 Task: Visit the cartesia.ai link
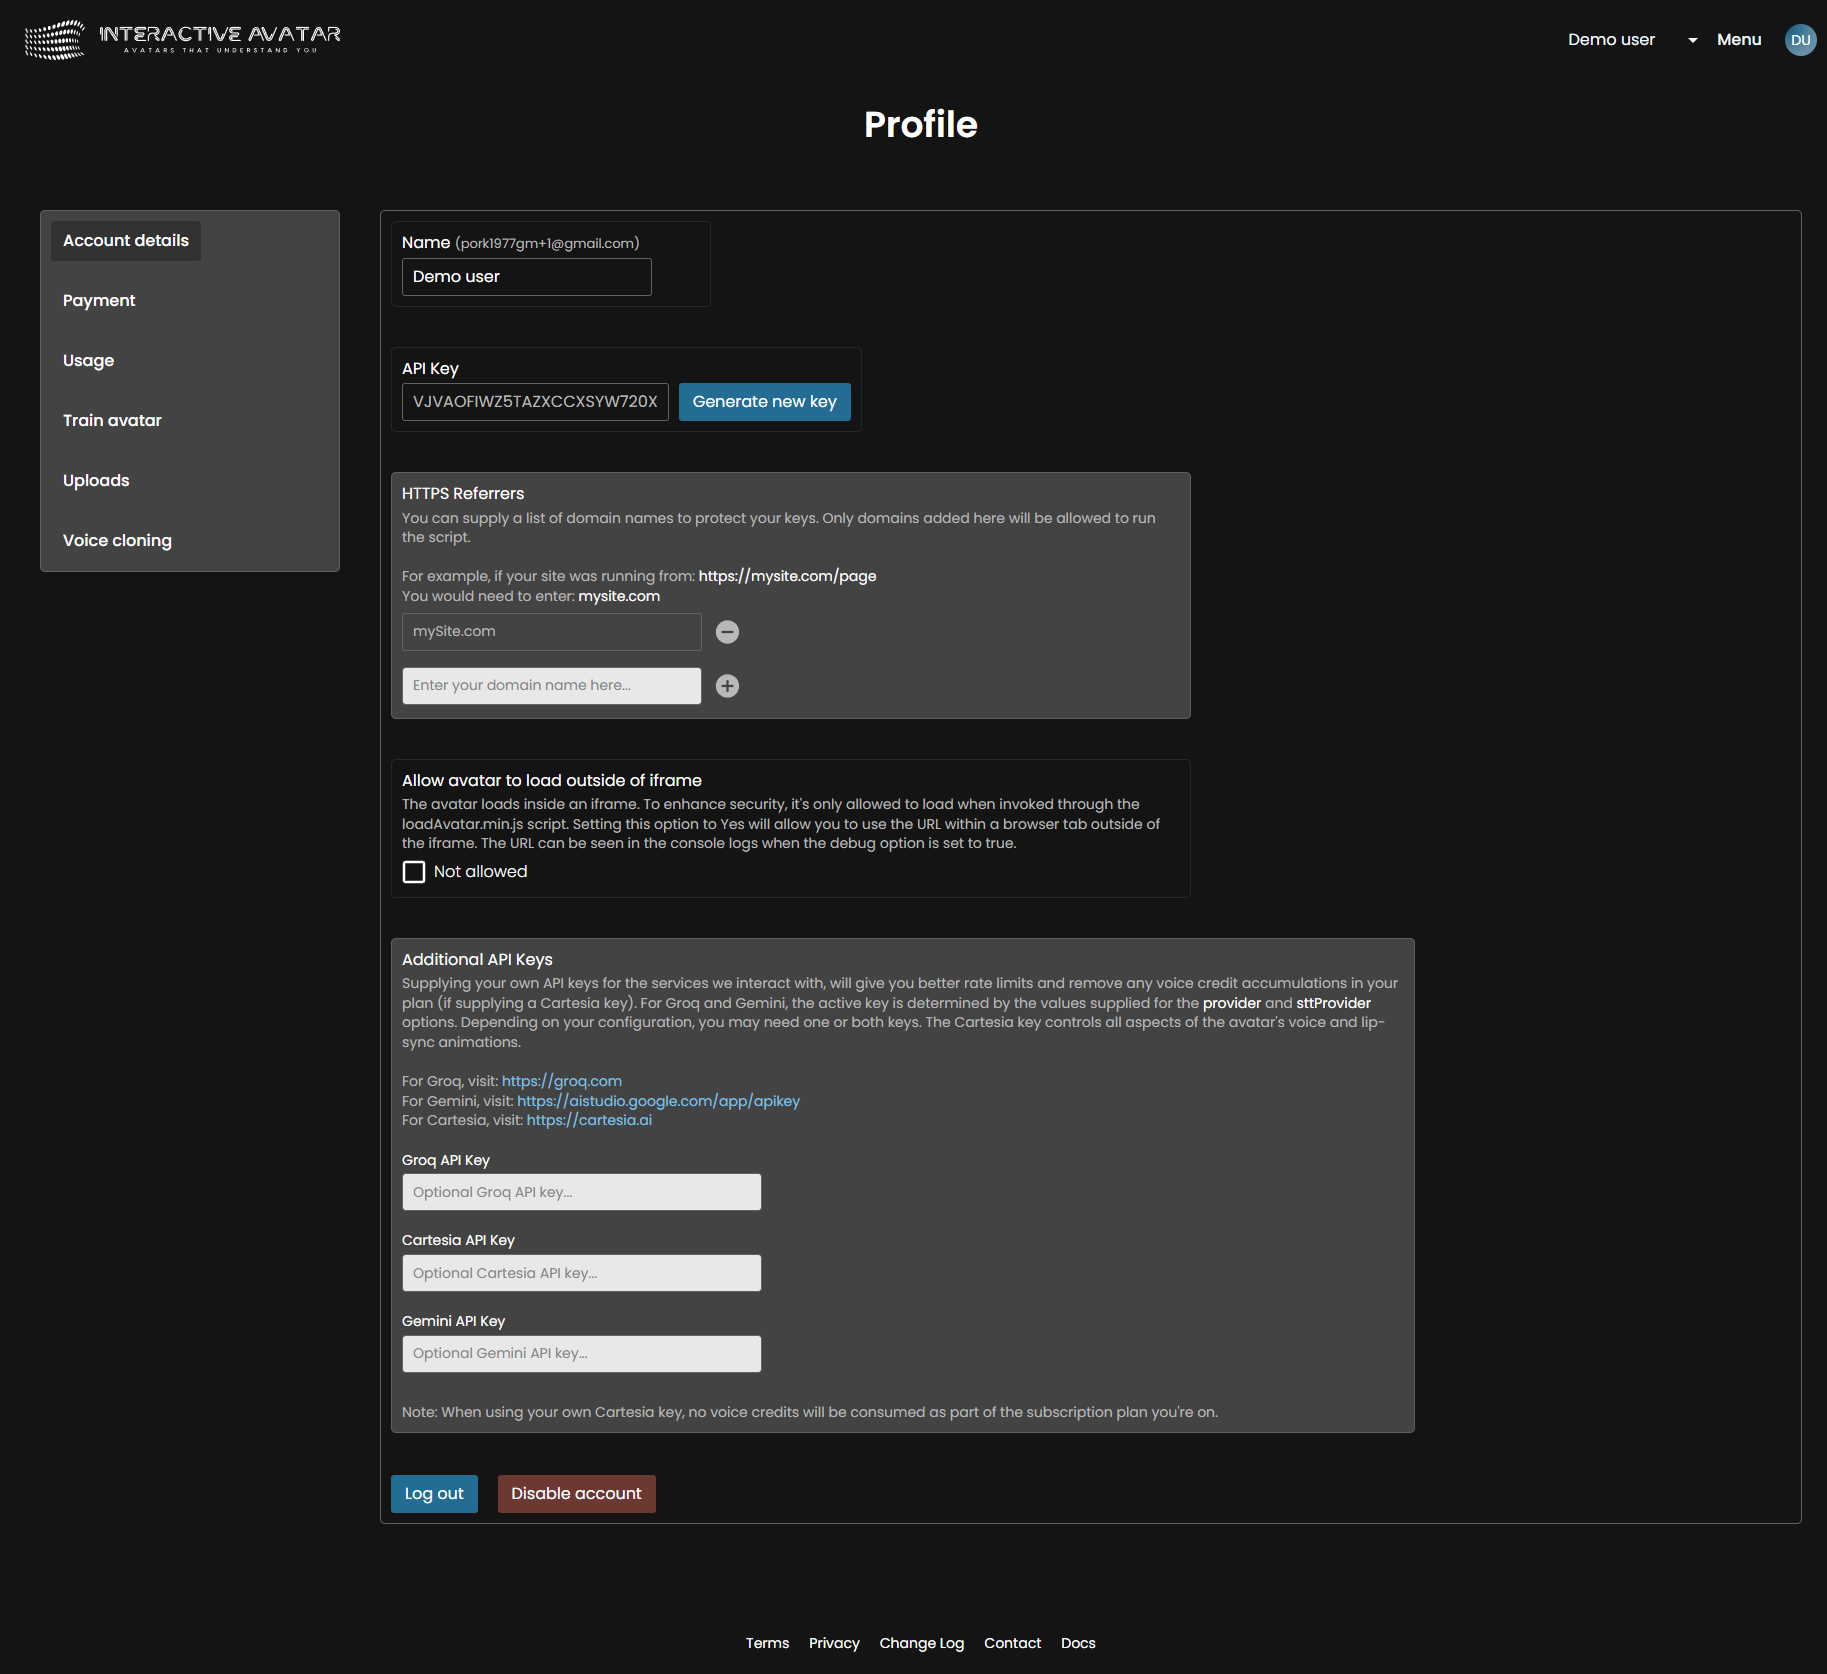point(589,1120)
